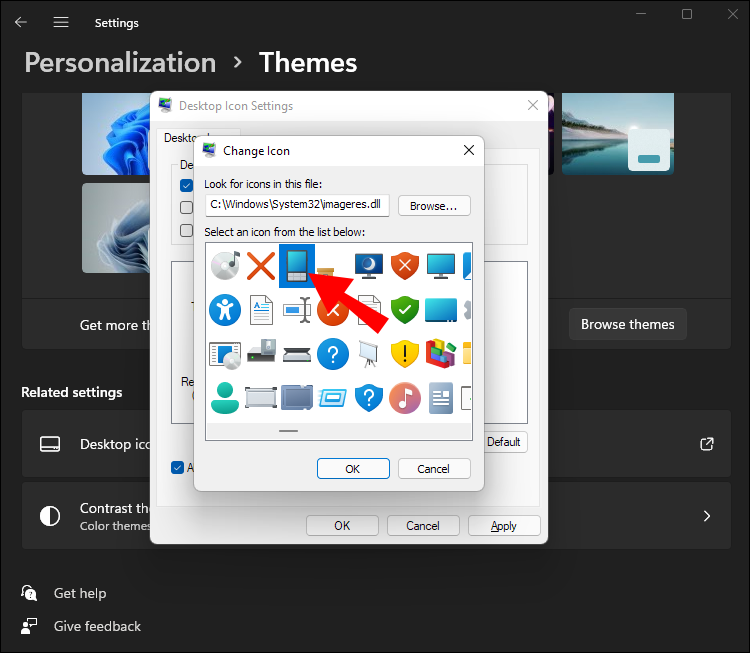
Task: Select the orange shield with X icon
Action: coord(405,266)
